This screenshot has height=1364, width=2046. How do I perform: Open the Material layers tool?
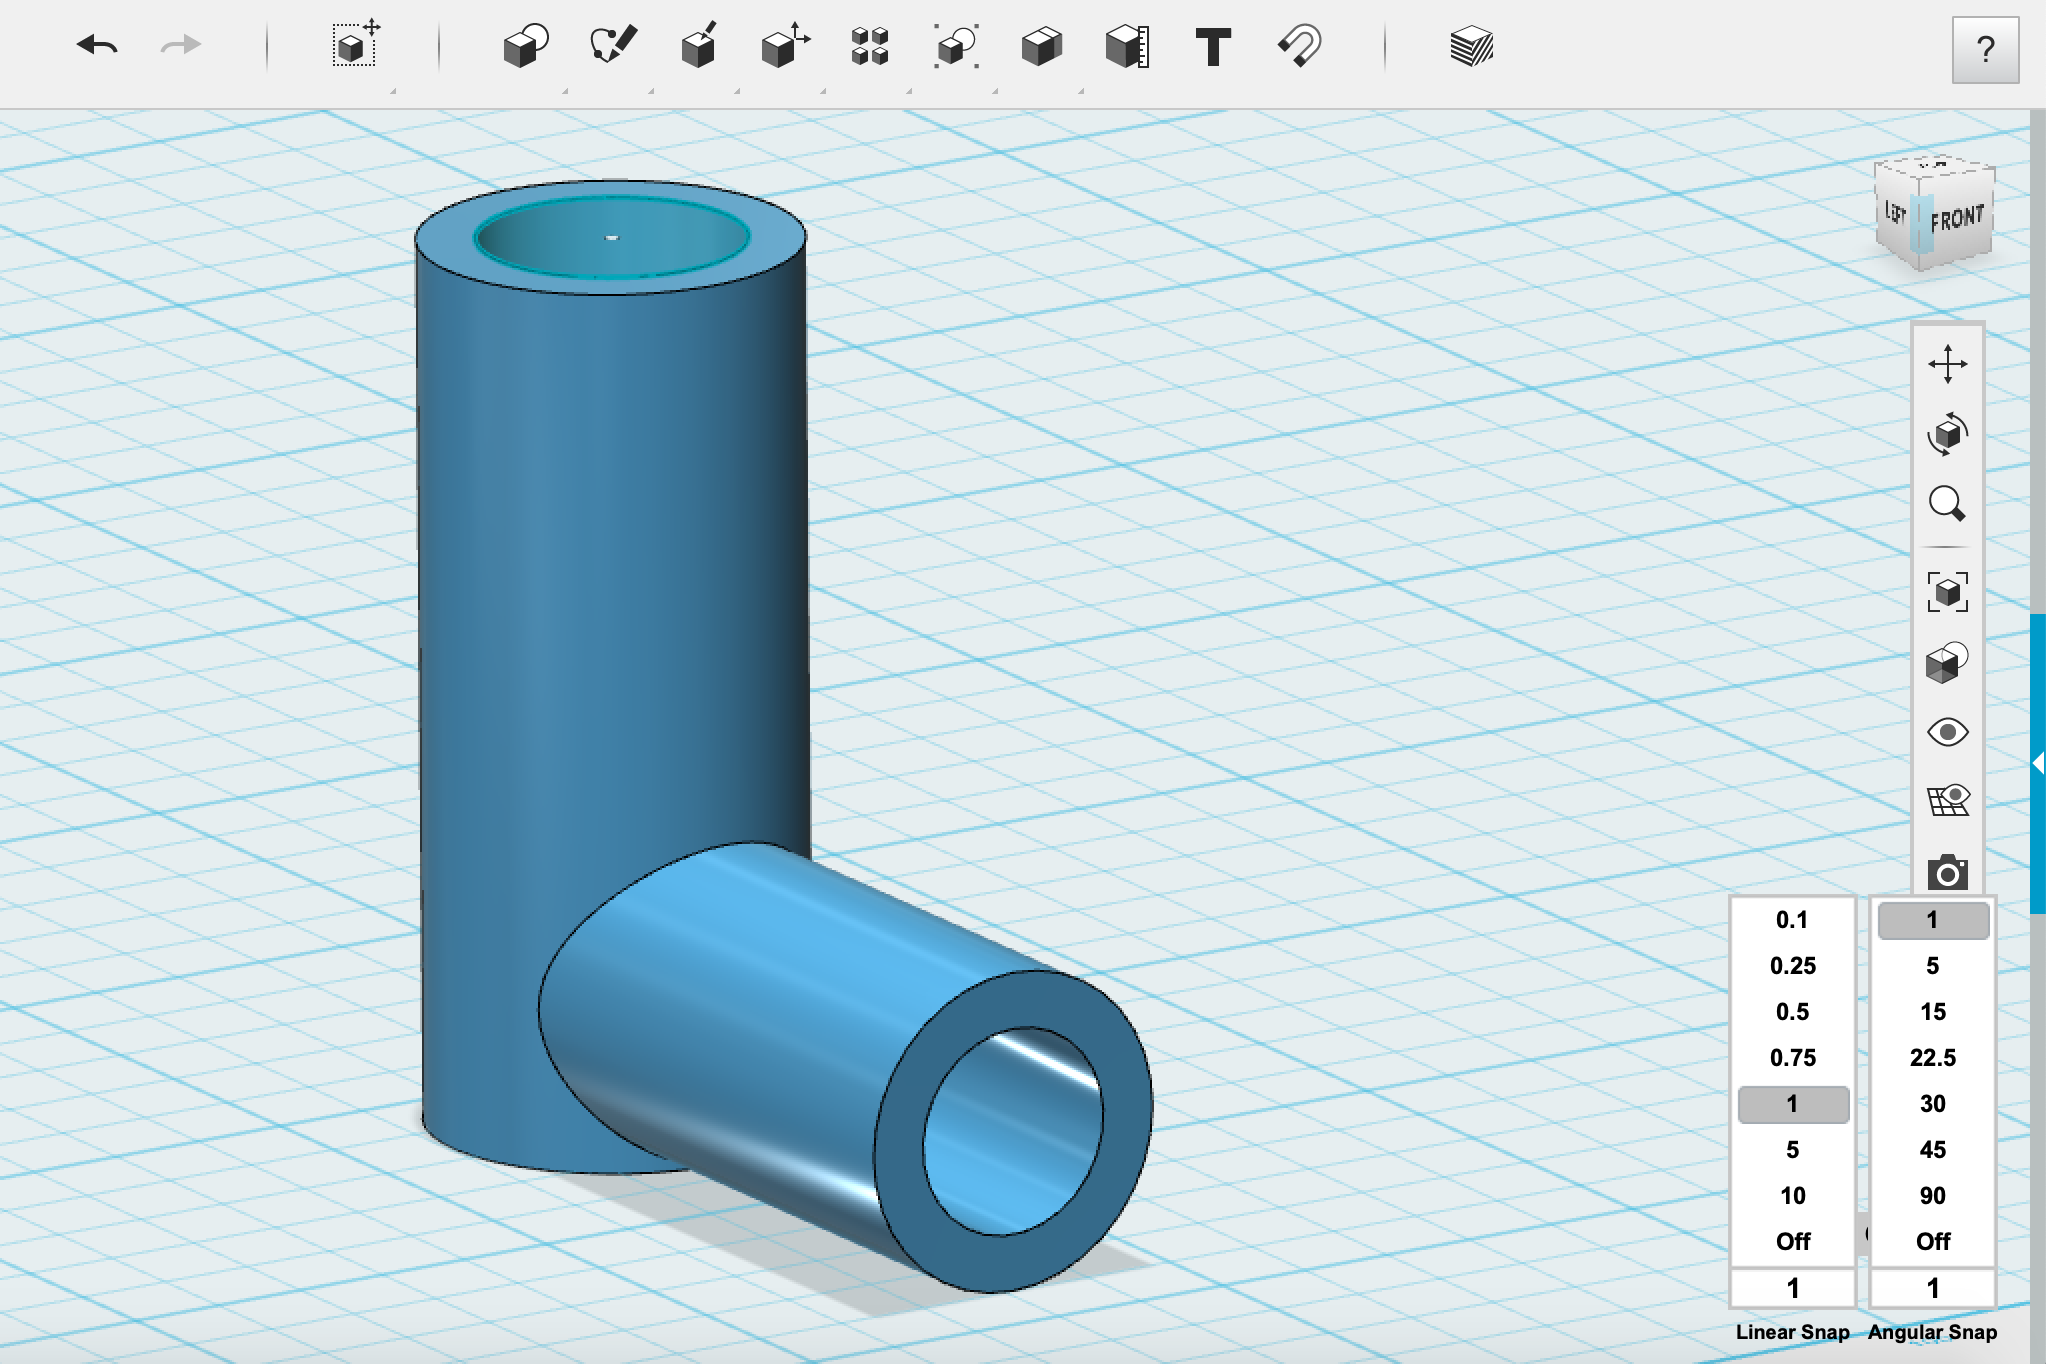[x=1471, y=47]
